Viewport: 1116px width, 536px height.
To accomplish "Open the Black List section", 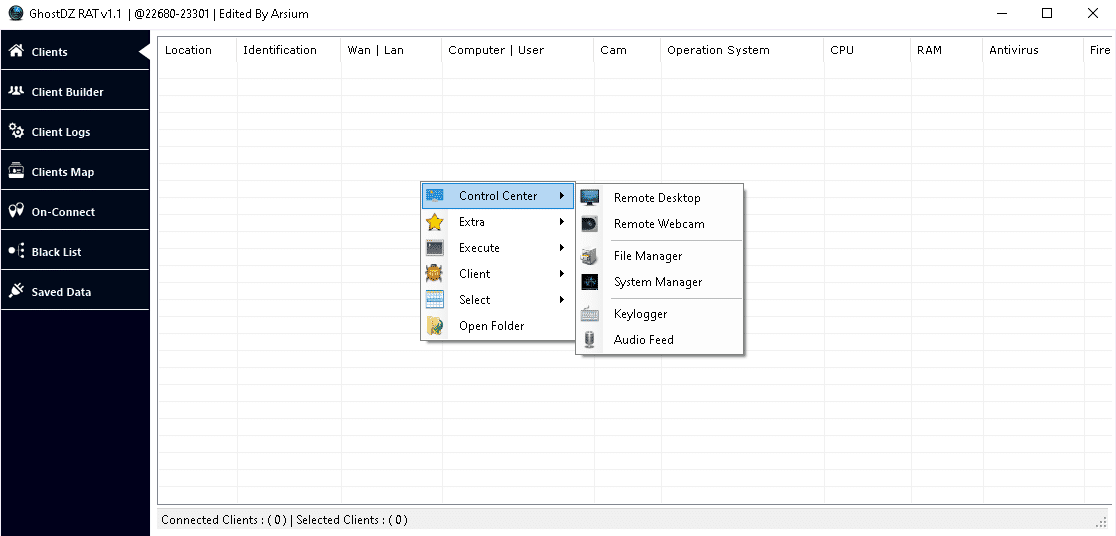I will (x=75, y=251).
